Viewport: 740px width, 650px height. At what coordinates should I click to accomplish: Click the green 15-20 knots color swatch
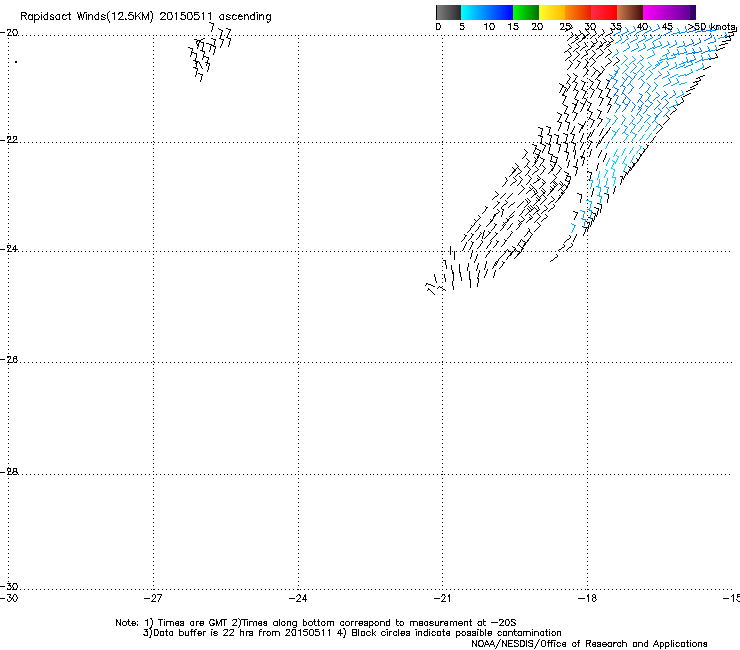click(x=526, y=12)
